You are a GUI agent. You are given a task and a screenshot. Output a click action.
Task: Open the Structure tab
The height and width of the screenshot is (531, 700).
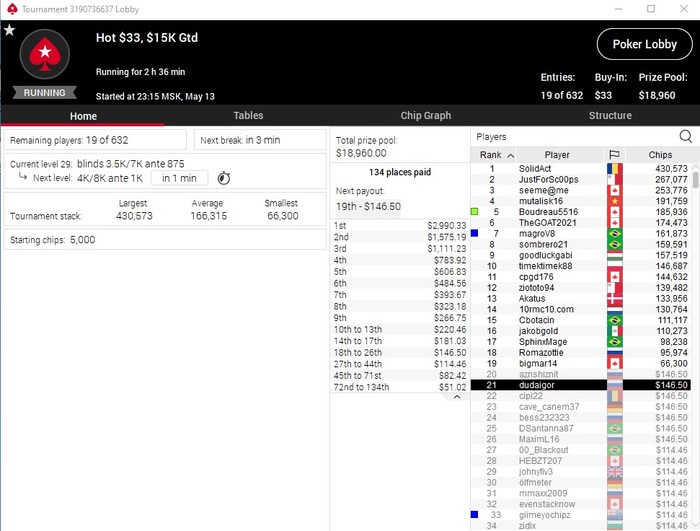pos(610,116)
